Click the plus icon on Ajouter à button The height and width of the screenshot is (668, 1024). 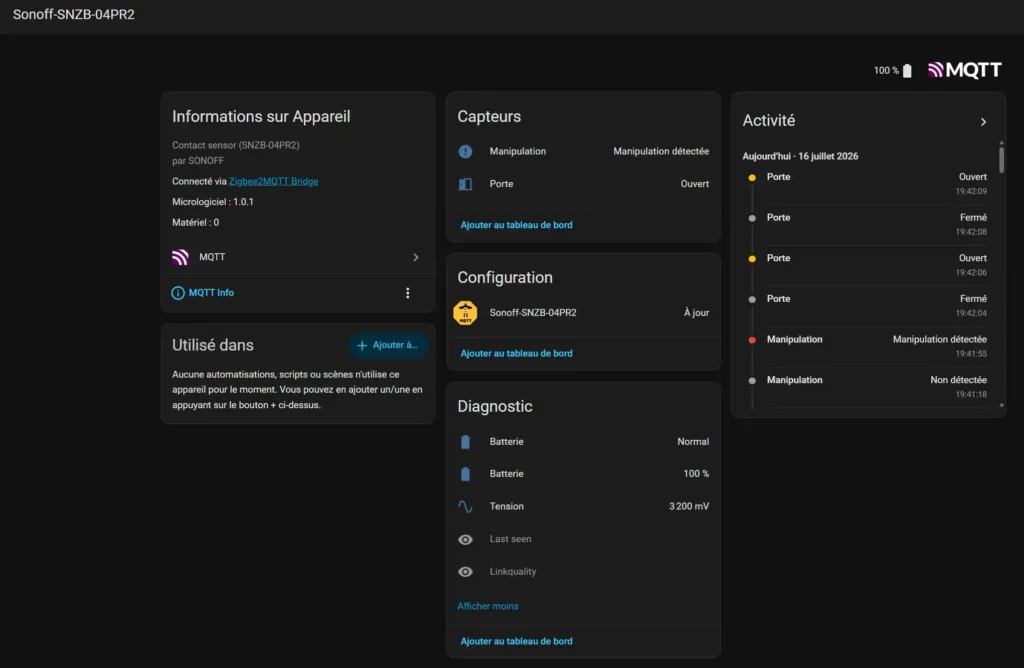pyautogui.click(x=362, y=345)
